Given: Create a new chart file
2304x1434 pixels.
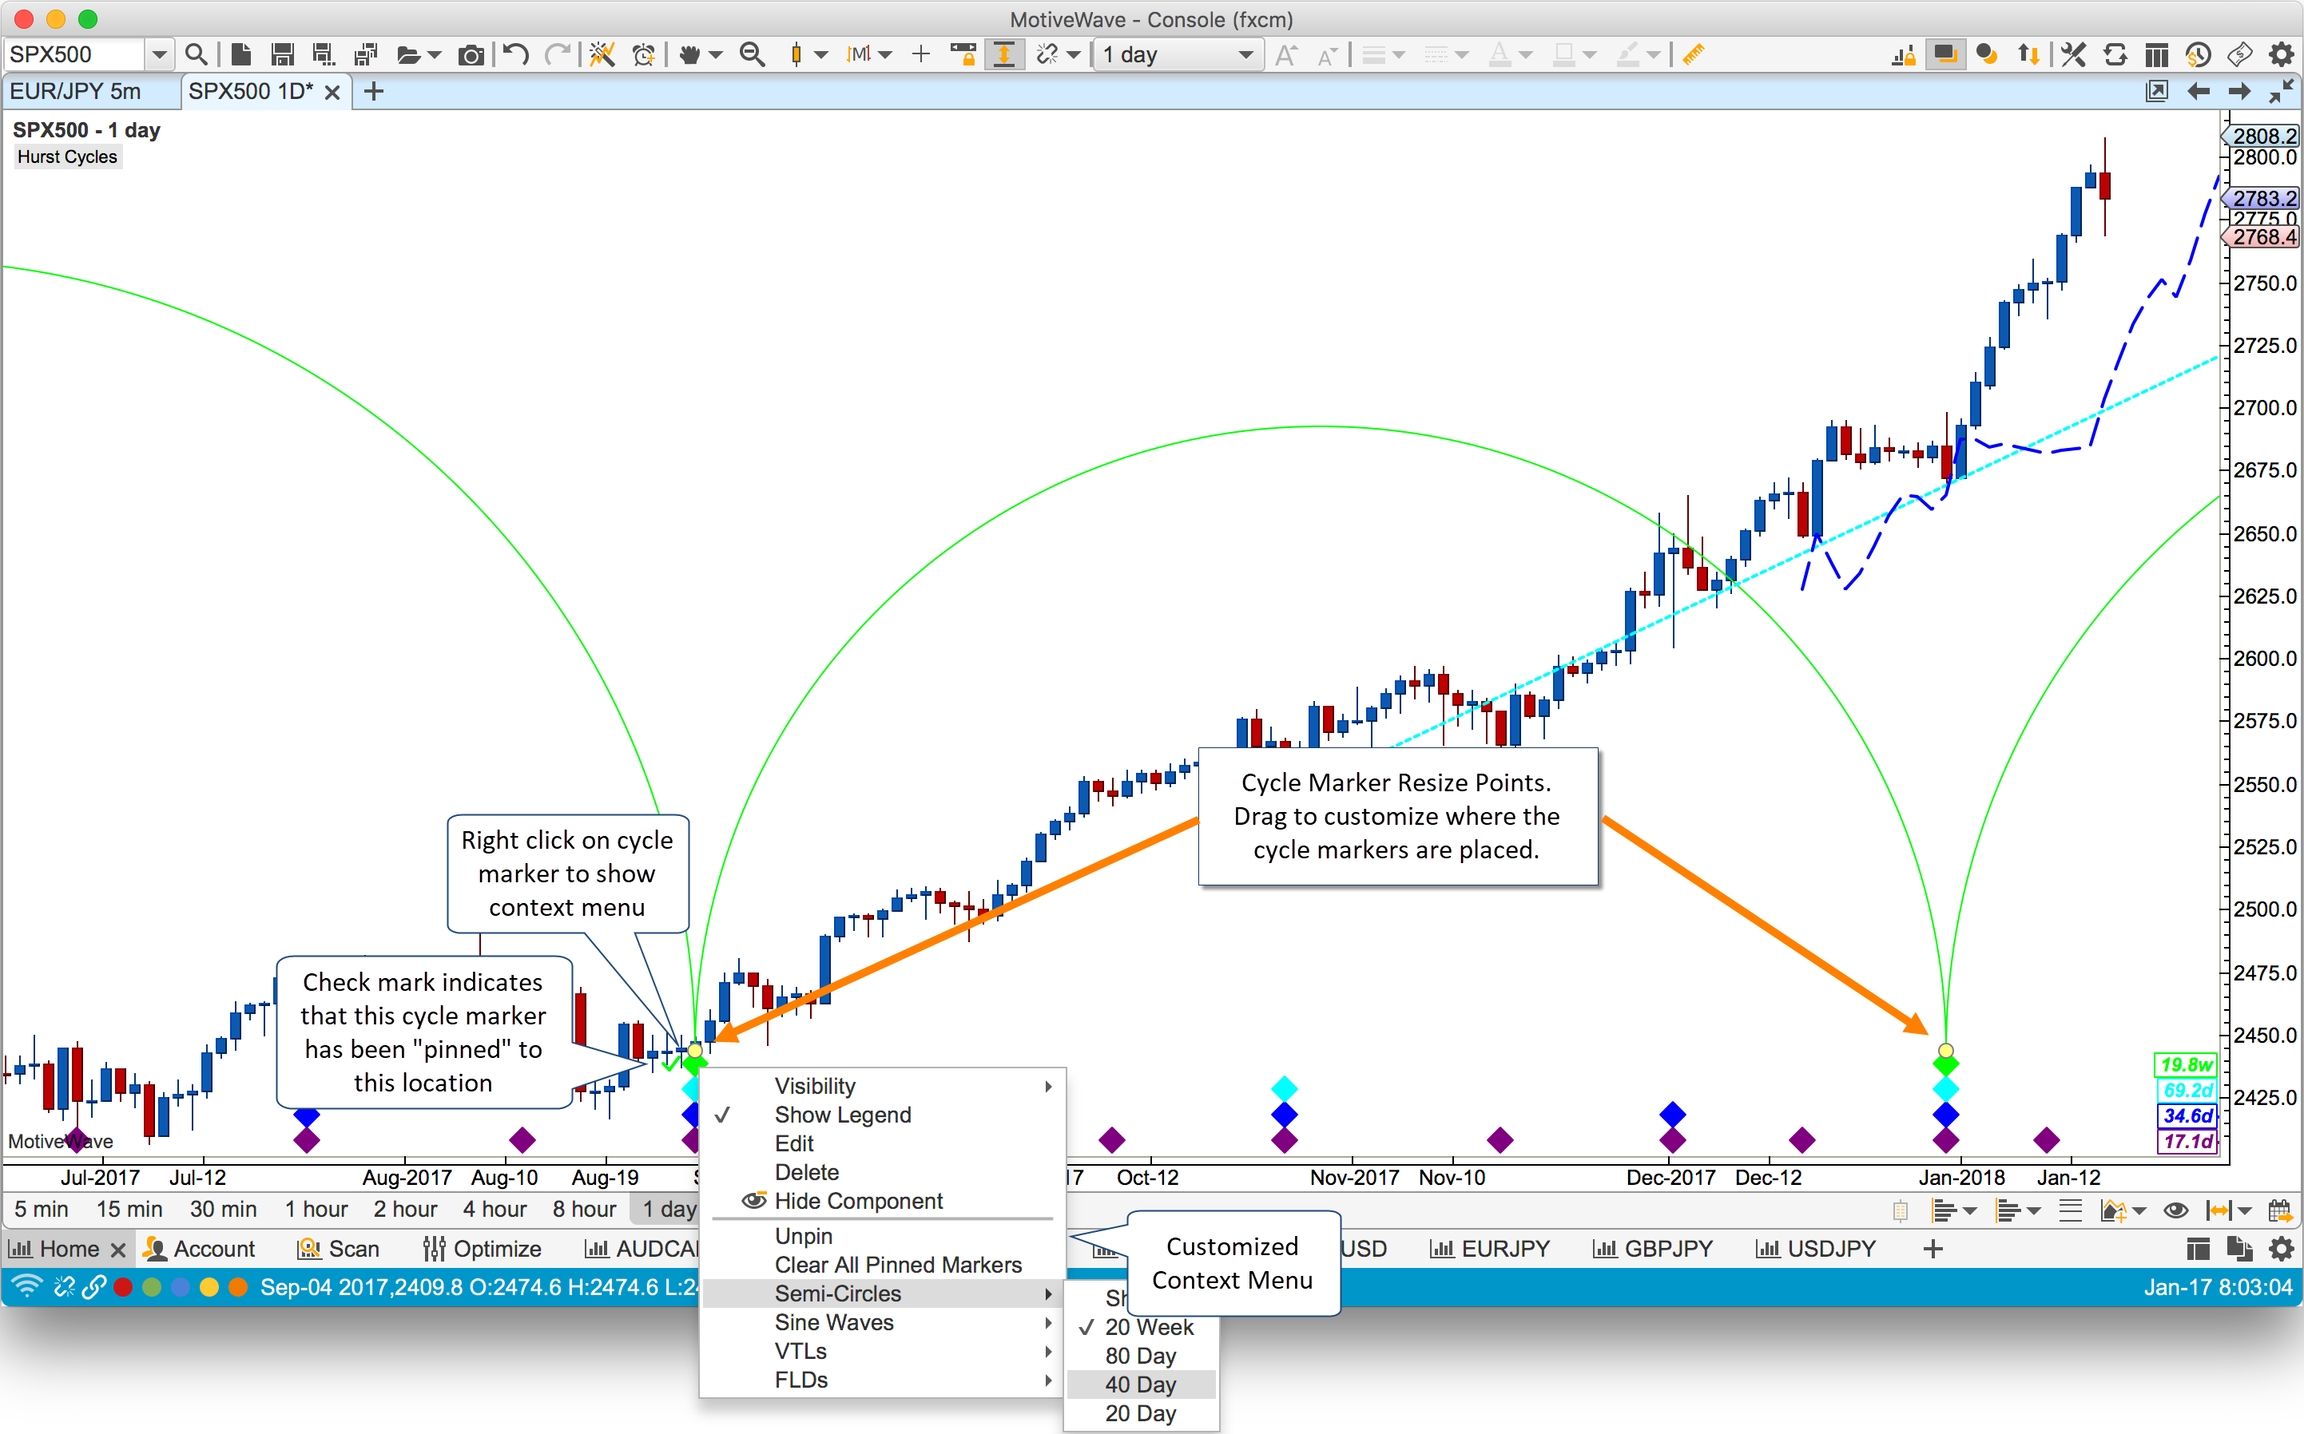Looking at the screenshot, I should 240,54.
